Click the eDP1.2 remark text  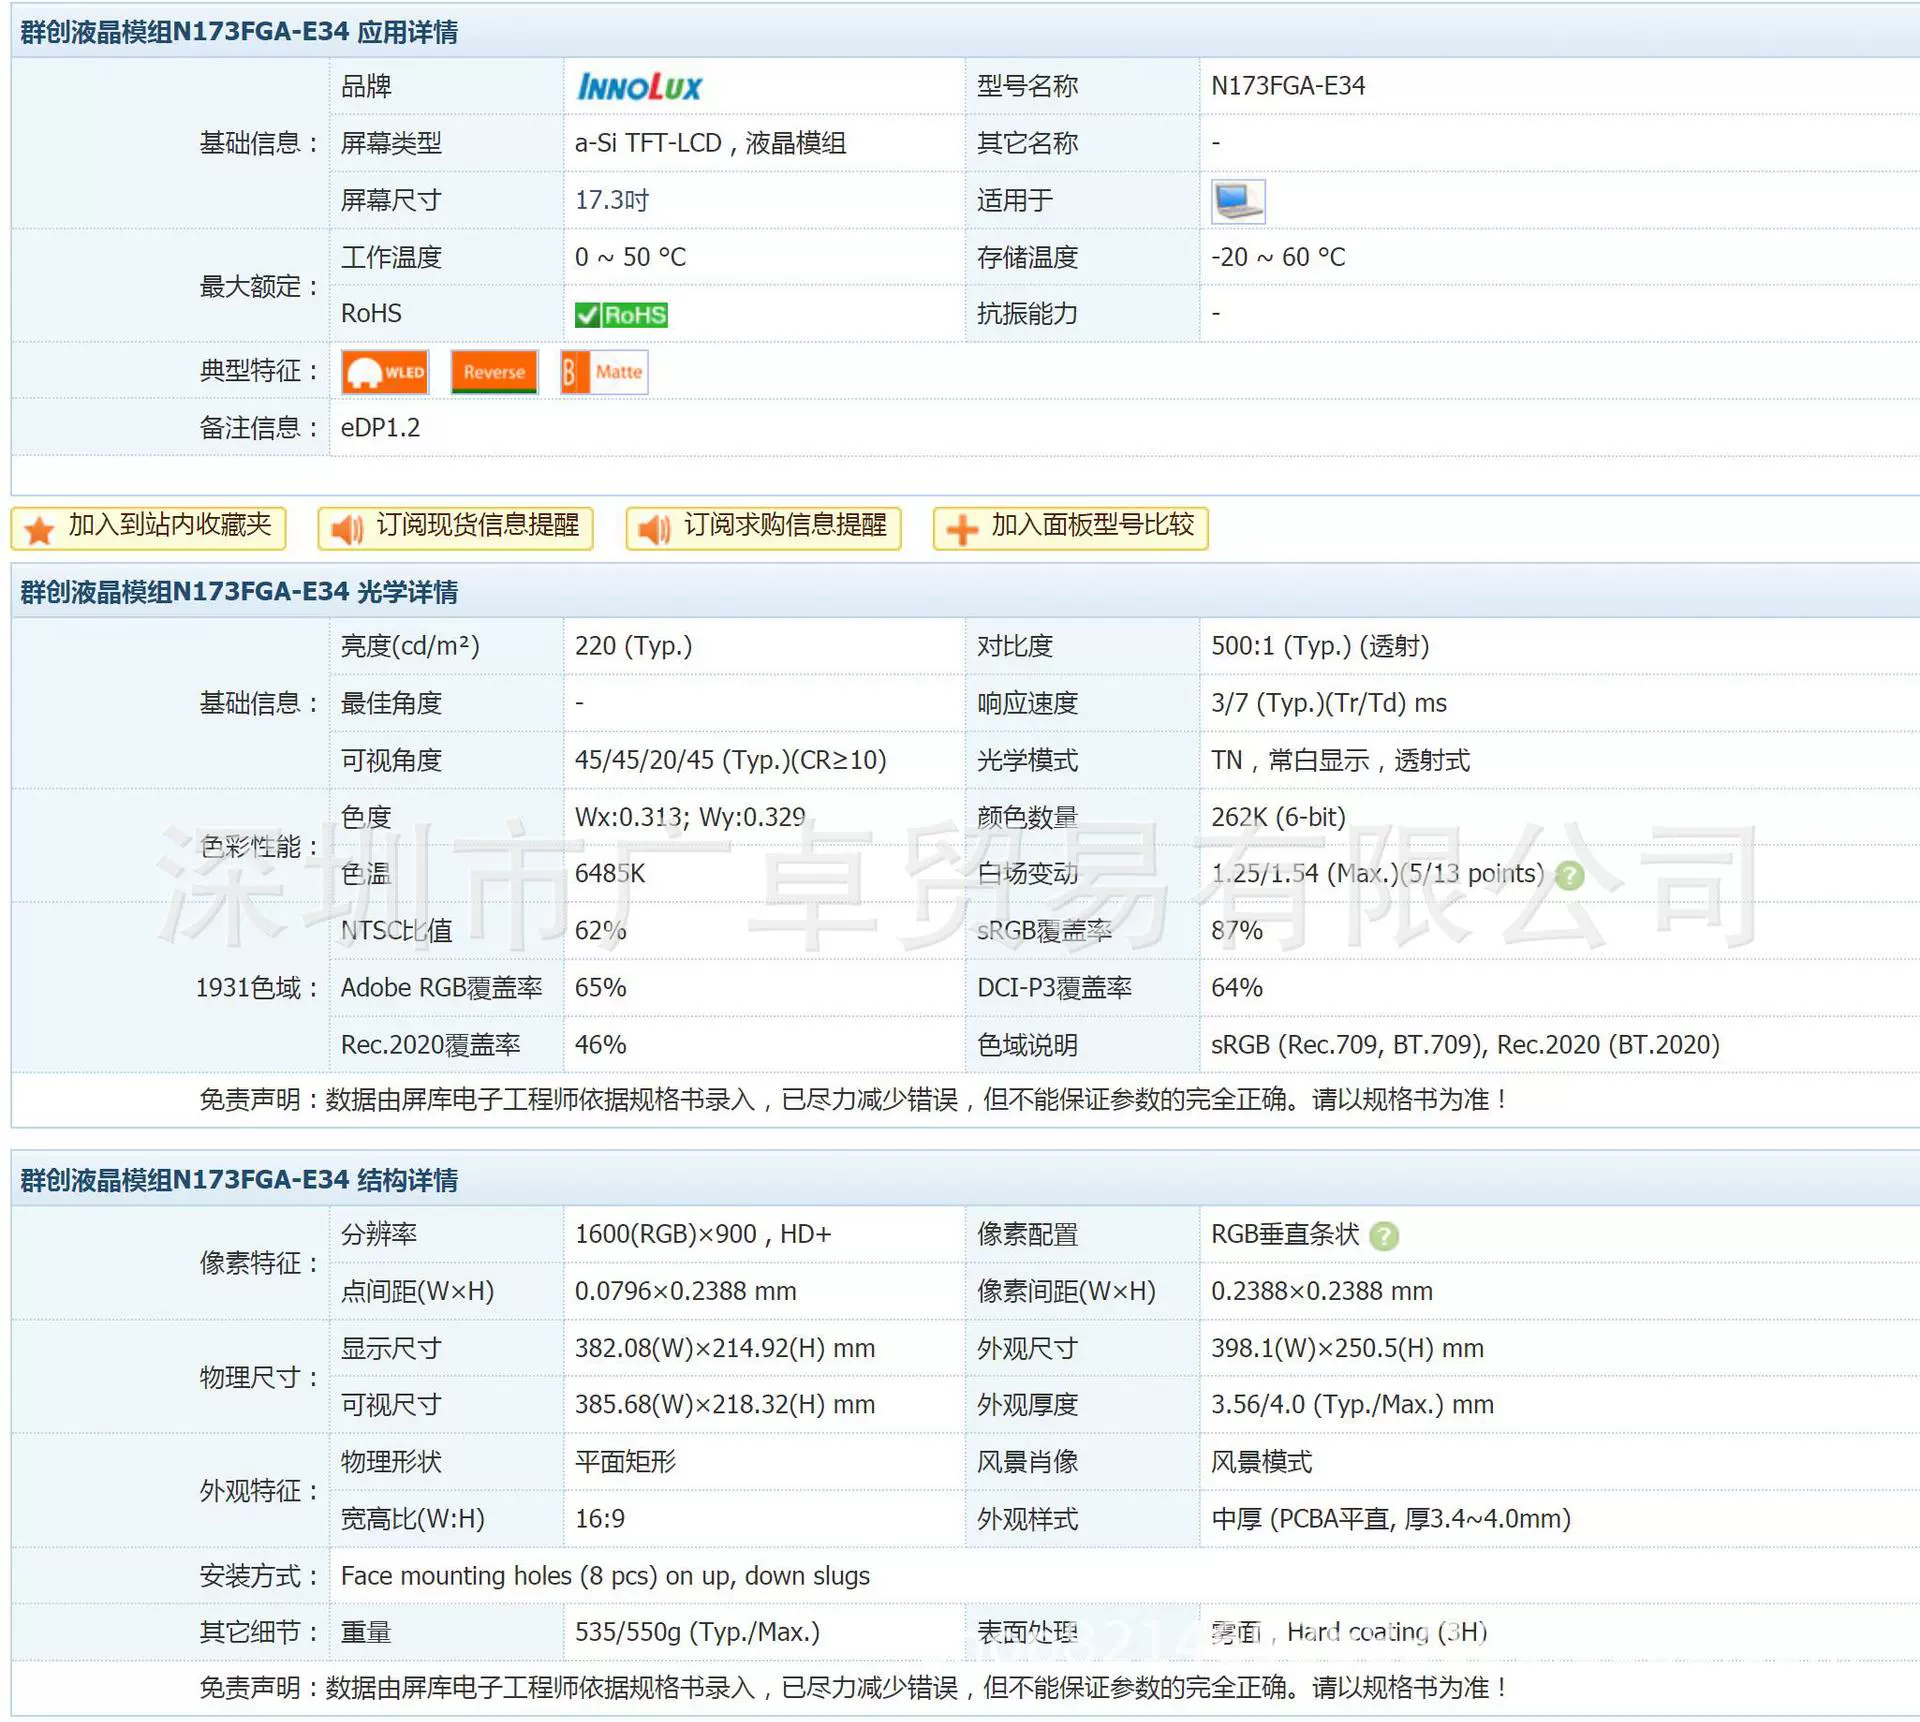pyautogui.click(x=380, y=428)
